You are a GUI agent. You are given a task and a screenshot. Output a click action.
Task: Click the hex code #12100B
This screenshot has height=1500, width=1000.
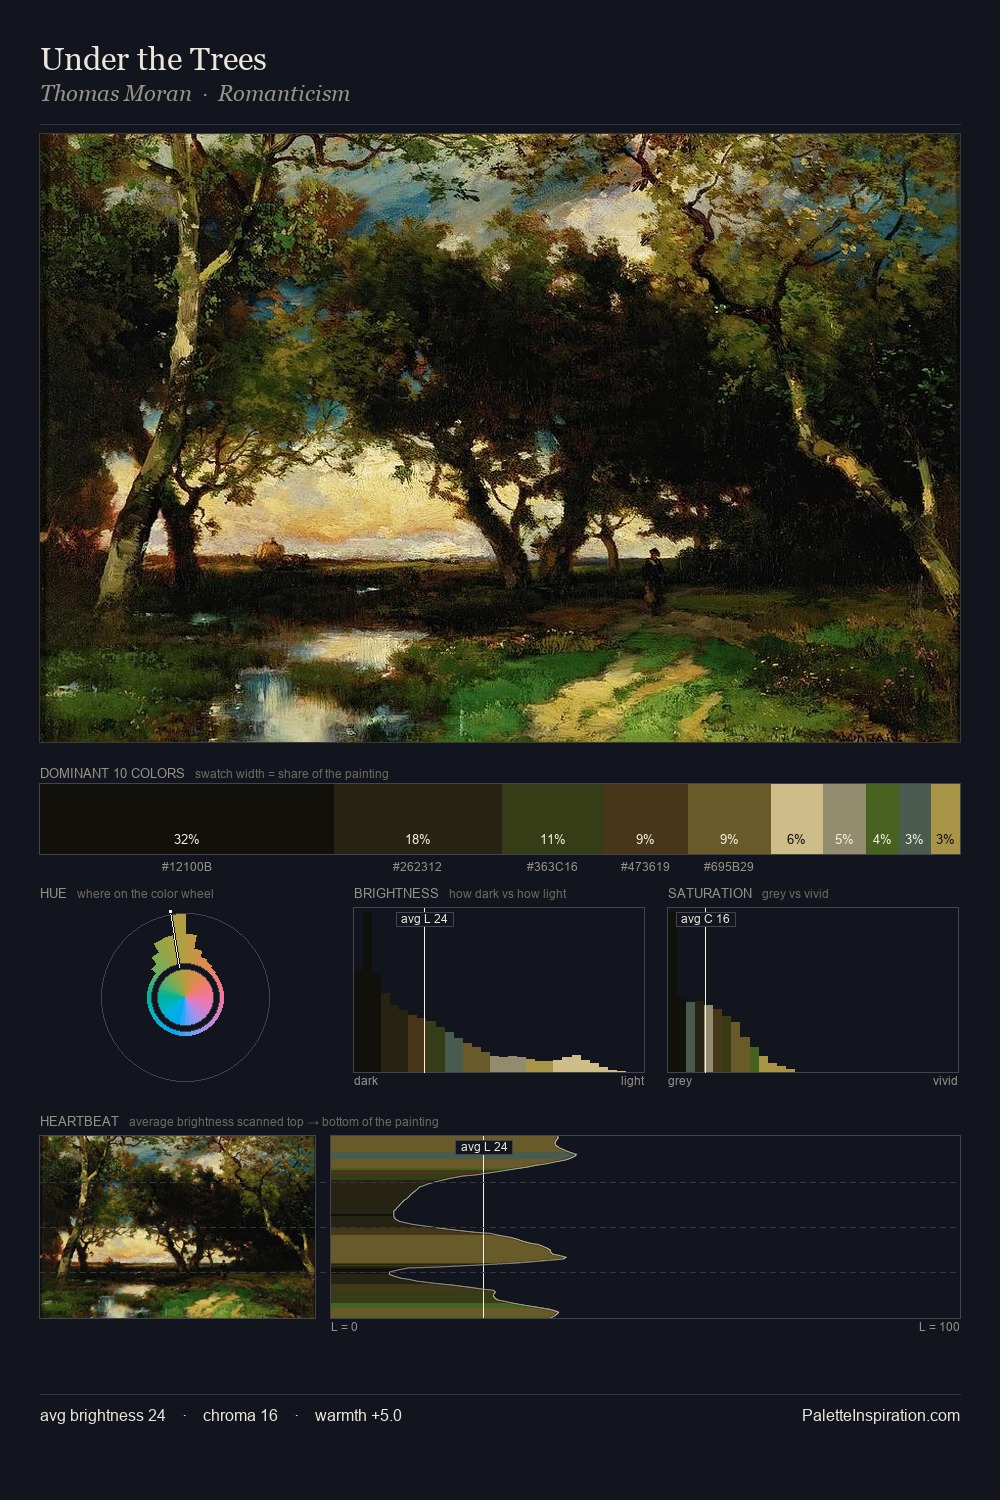187,867
